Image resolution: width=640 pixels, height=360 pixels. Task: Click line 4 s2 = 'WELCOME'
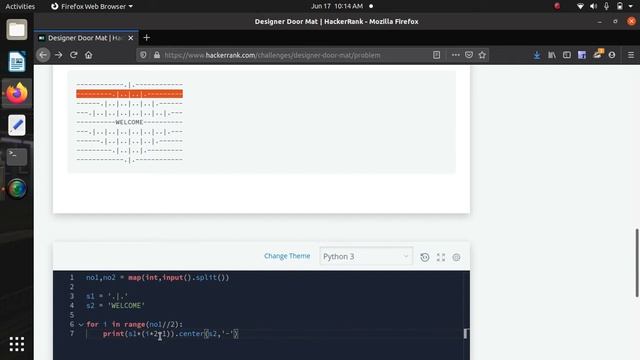click(x=115, y=305)
